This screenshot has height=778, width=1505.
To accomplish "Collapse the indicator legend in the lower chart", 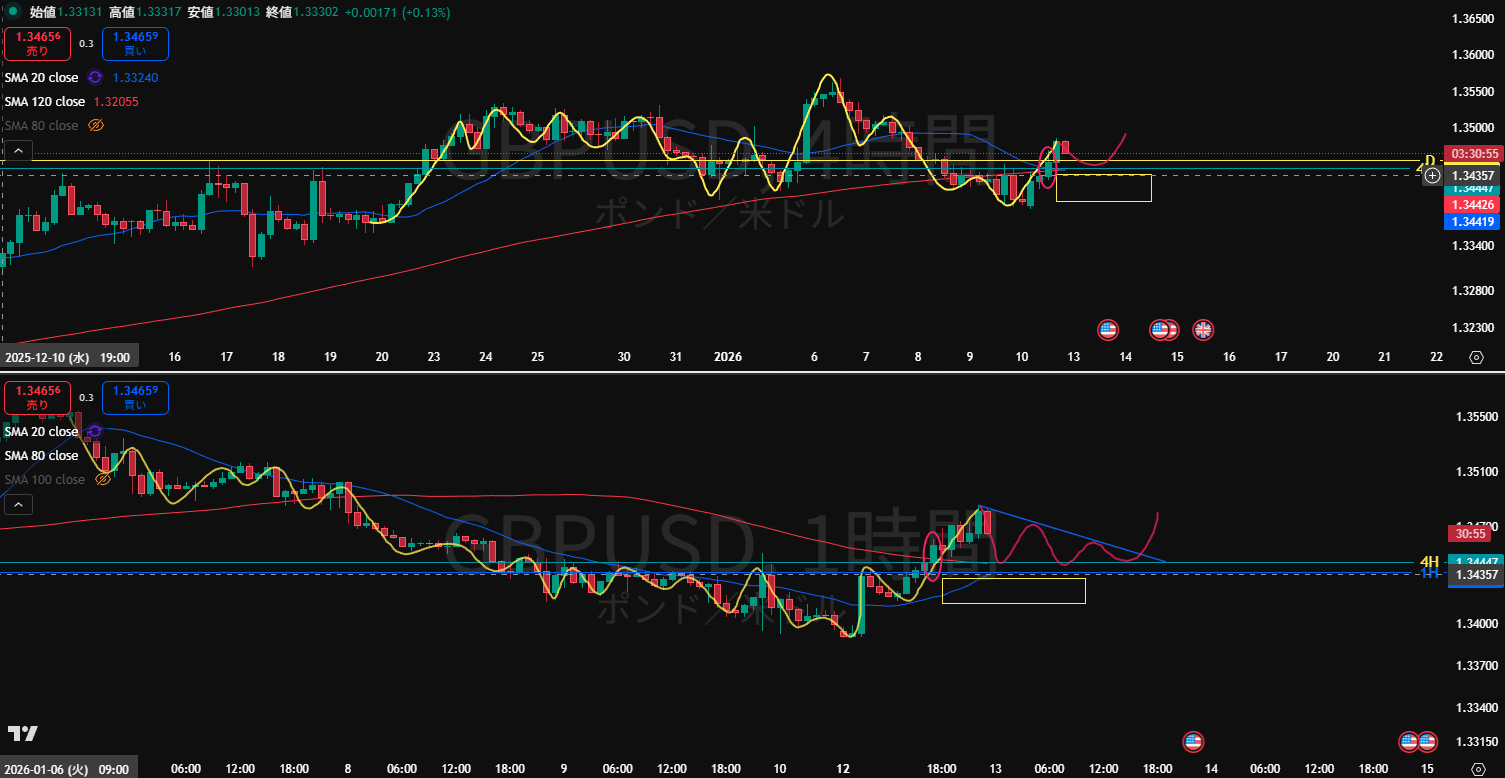I will pos(17,506).
